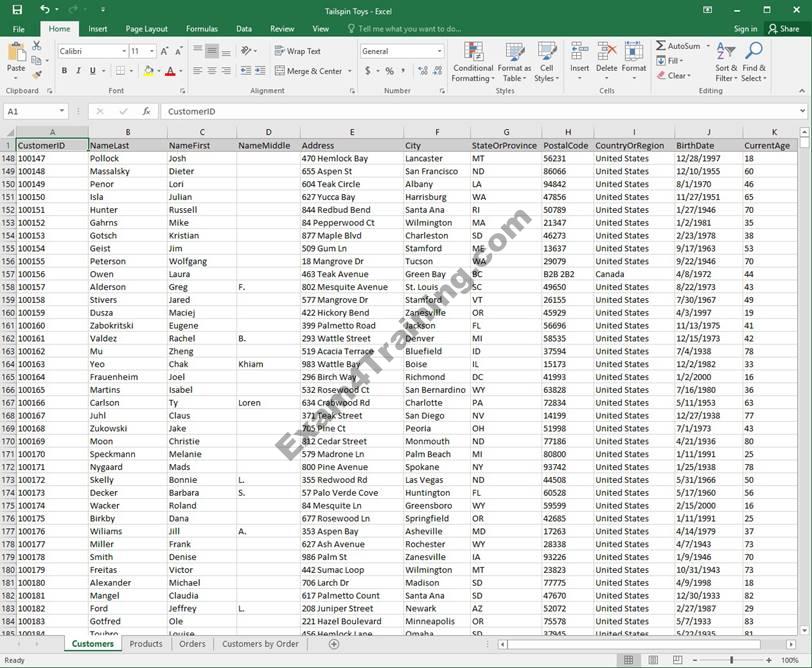Toggle Italic formatting
This screenshot has height=668, width=812.
[79, 71]
